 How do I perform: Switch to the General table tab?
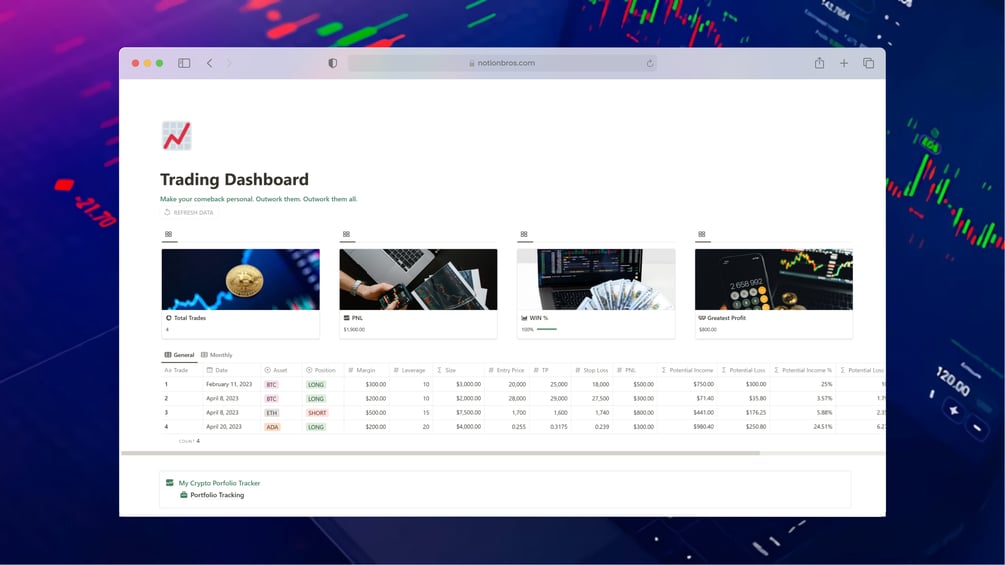coord(179,355)
